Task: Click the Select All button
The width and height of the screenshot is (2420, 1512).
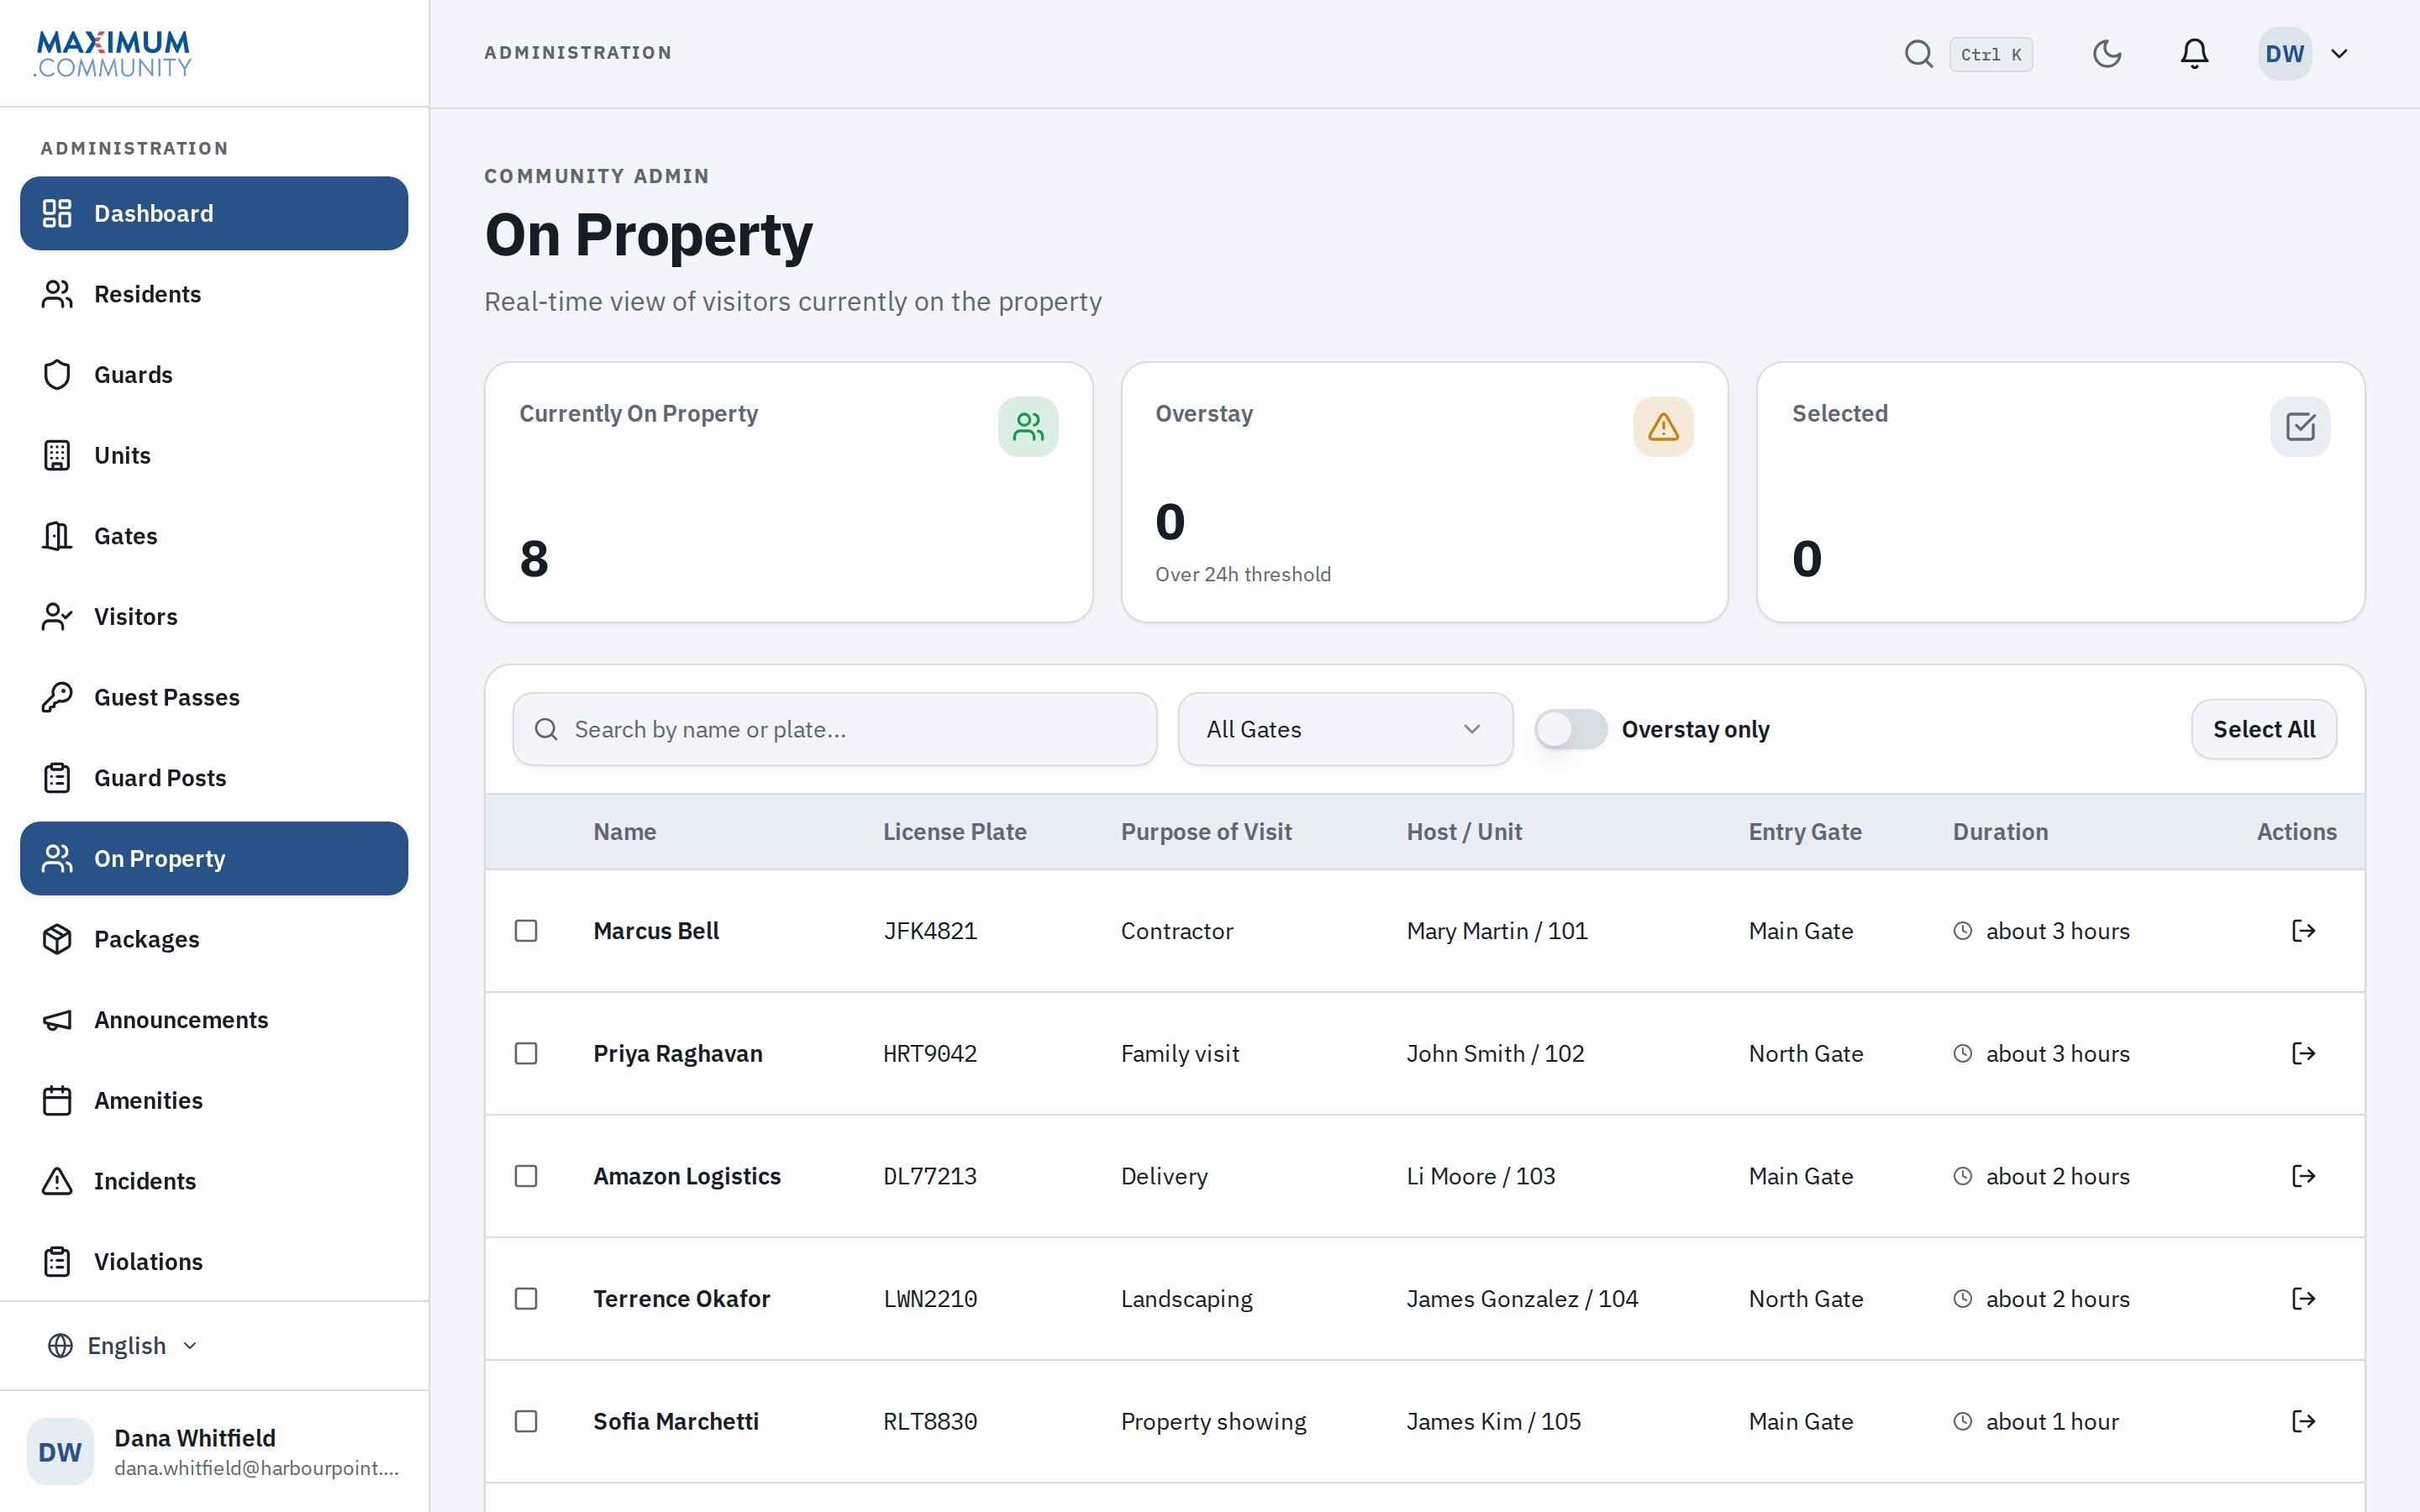Action: coord(2264,729)
